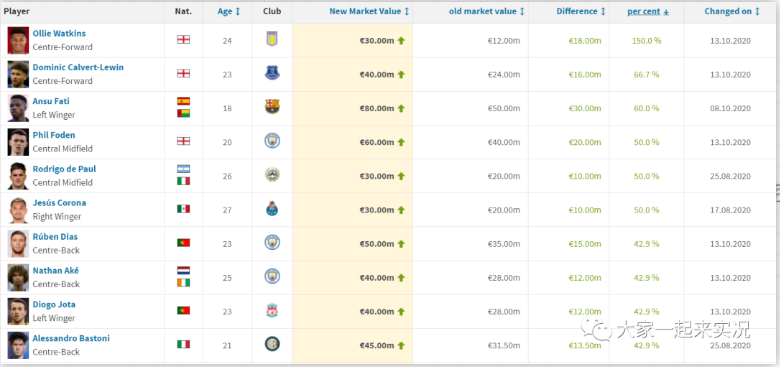Viewport: 780px width, 367px height.
Task: Select the FC Porto club crest
Action: pos(272,209)
